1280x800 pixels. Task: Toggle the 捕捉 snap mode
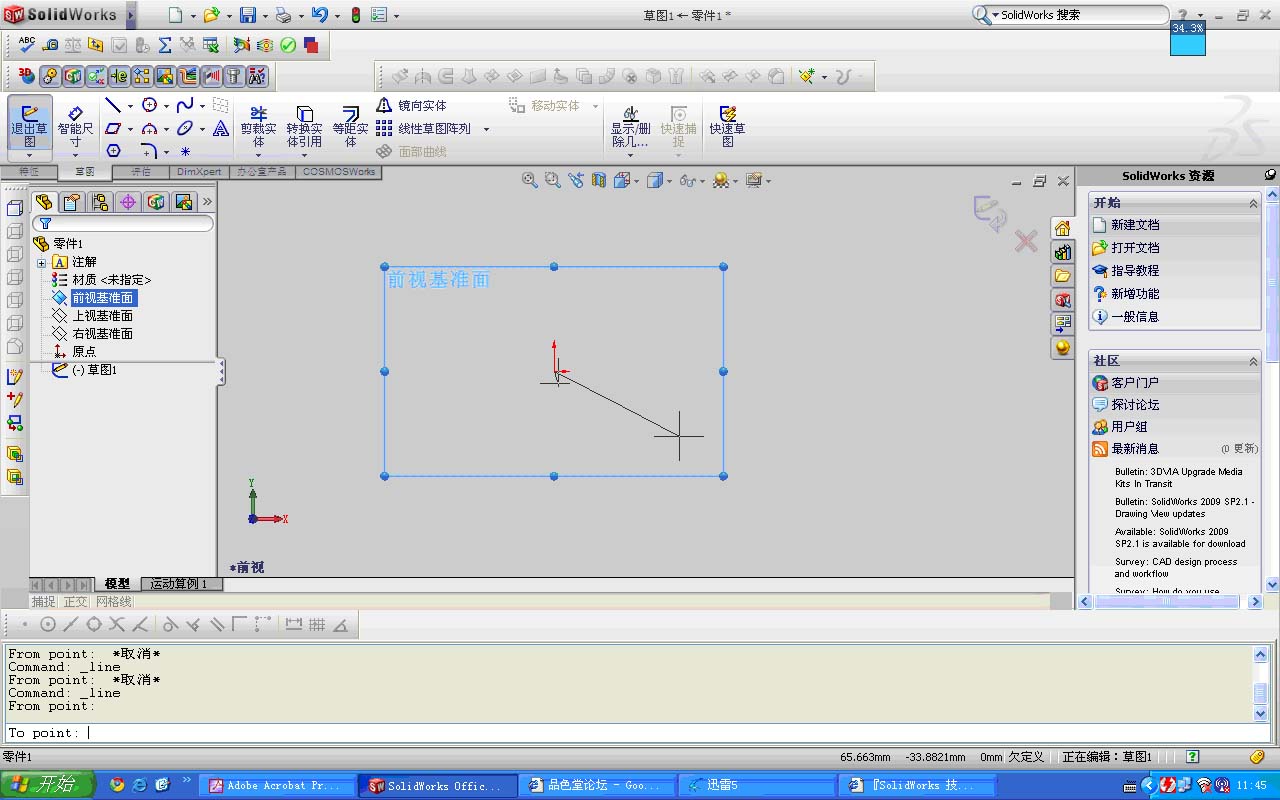tap(43, 602)
